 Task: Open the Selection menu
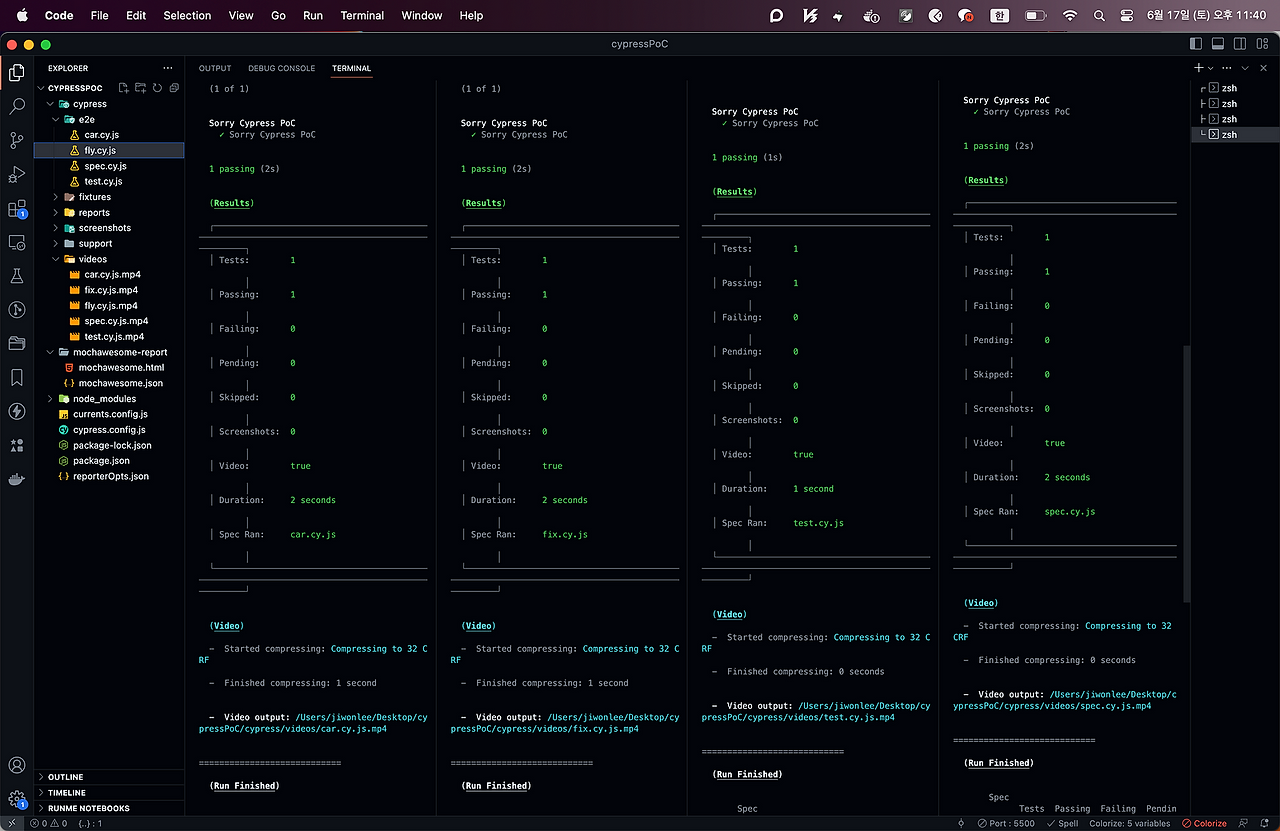click(187, 15)
